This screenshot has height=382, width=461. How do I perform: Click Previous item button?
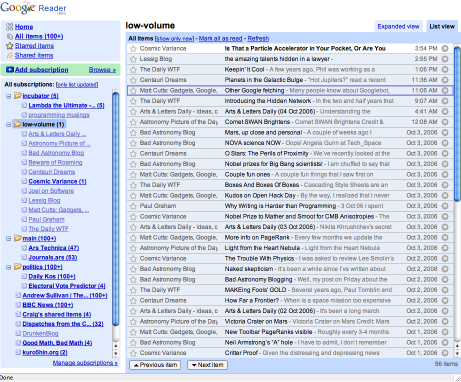(155, 365)
